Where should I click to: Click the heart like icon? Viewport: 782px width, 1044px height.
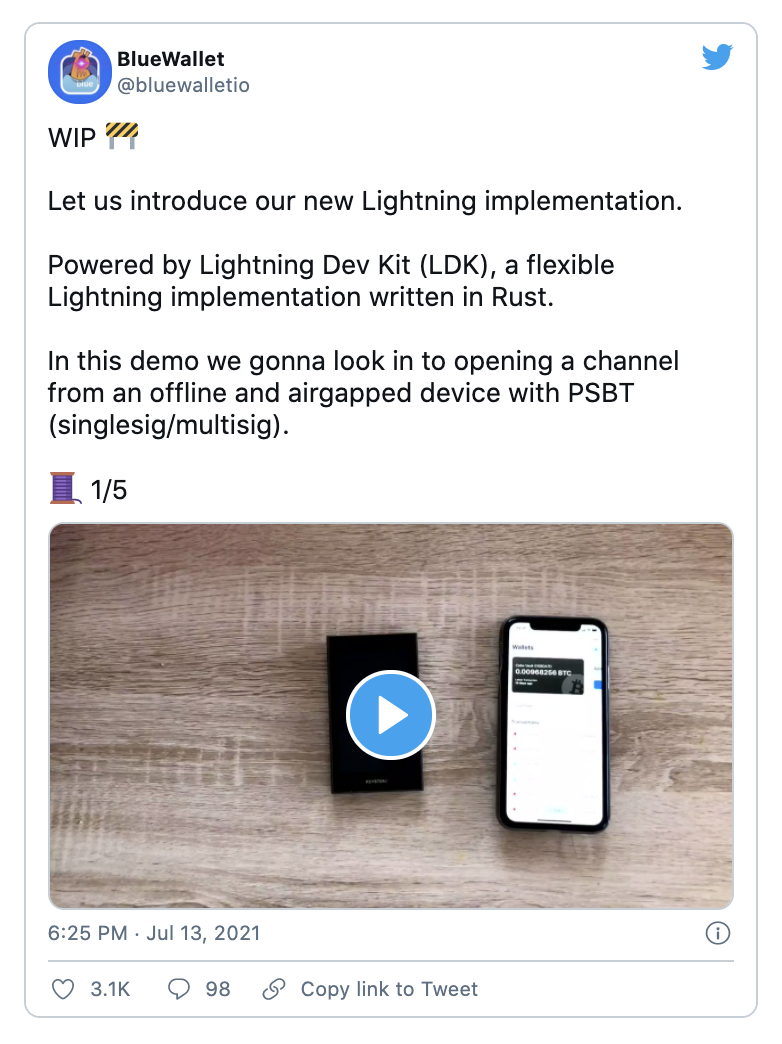pos(63,989)
